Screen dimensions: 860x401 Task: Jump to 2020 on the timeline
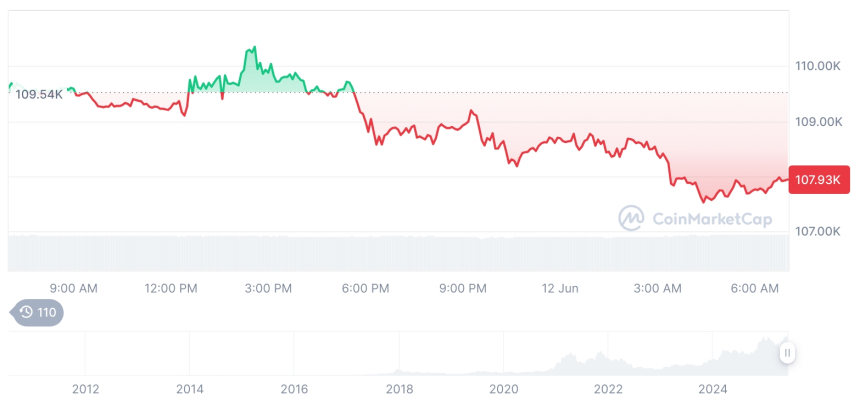[503, 388]
